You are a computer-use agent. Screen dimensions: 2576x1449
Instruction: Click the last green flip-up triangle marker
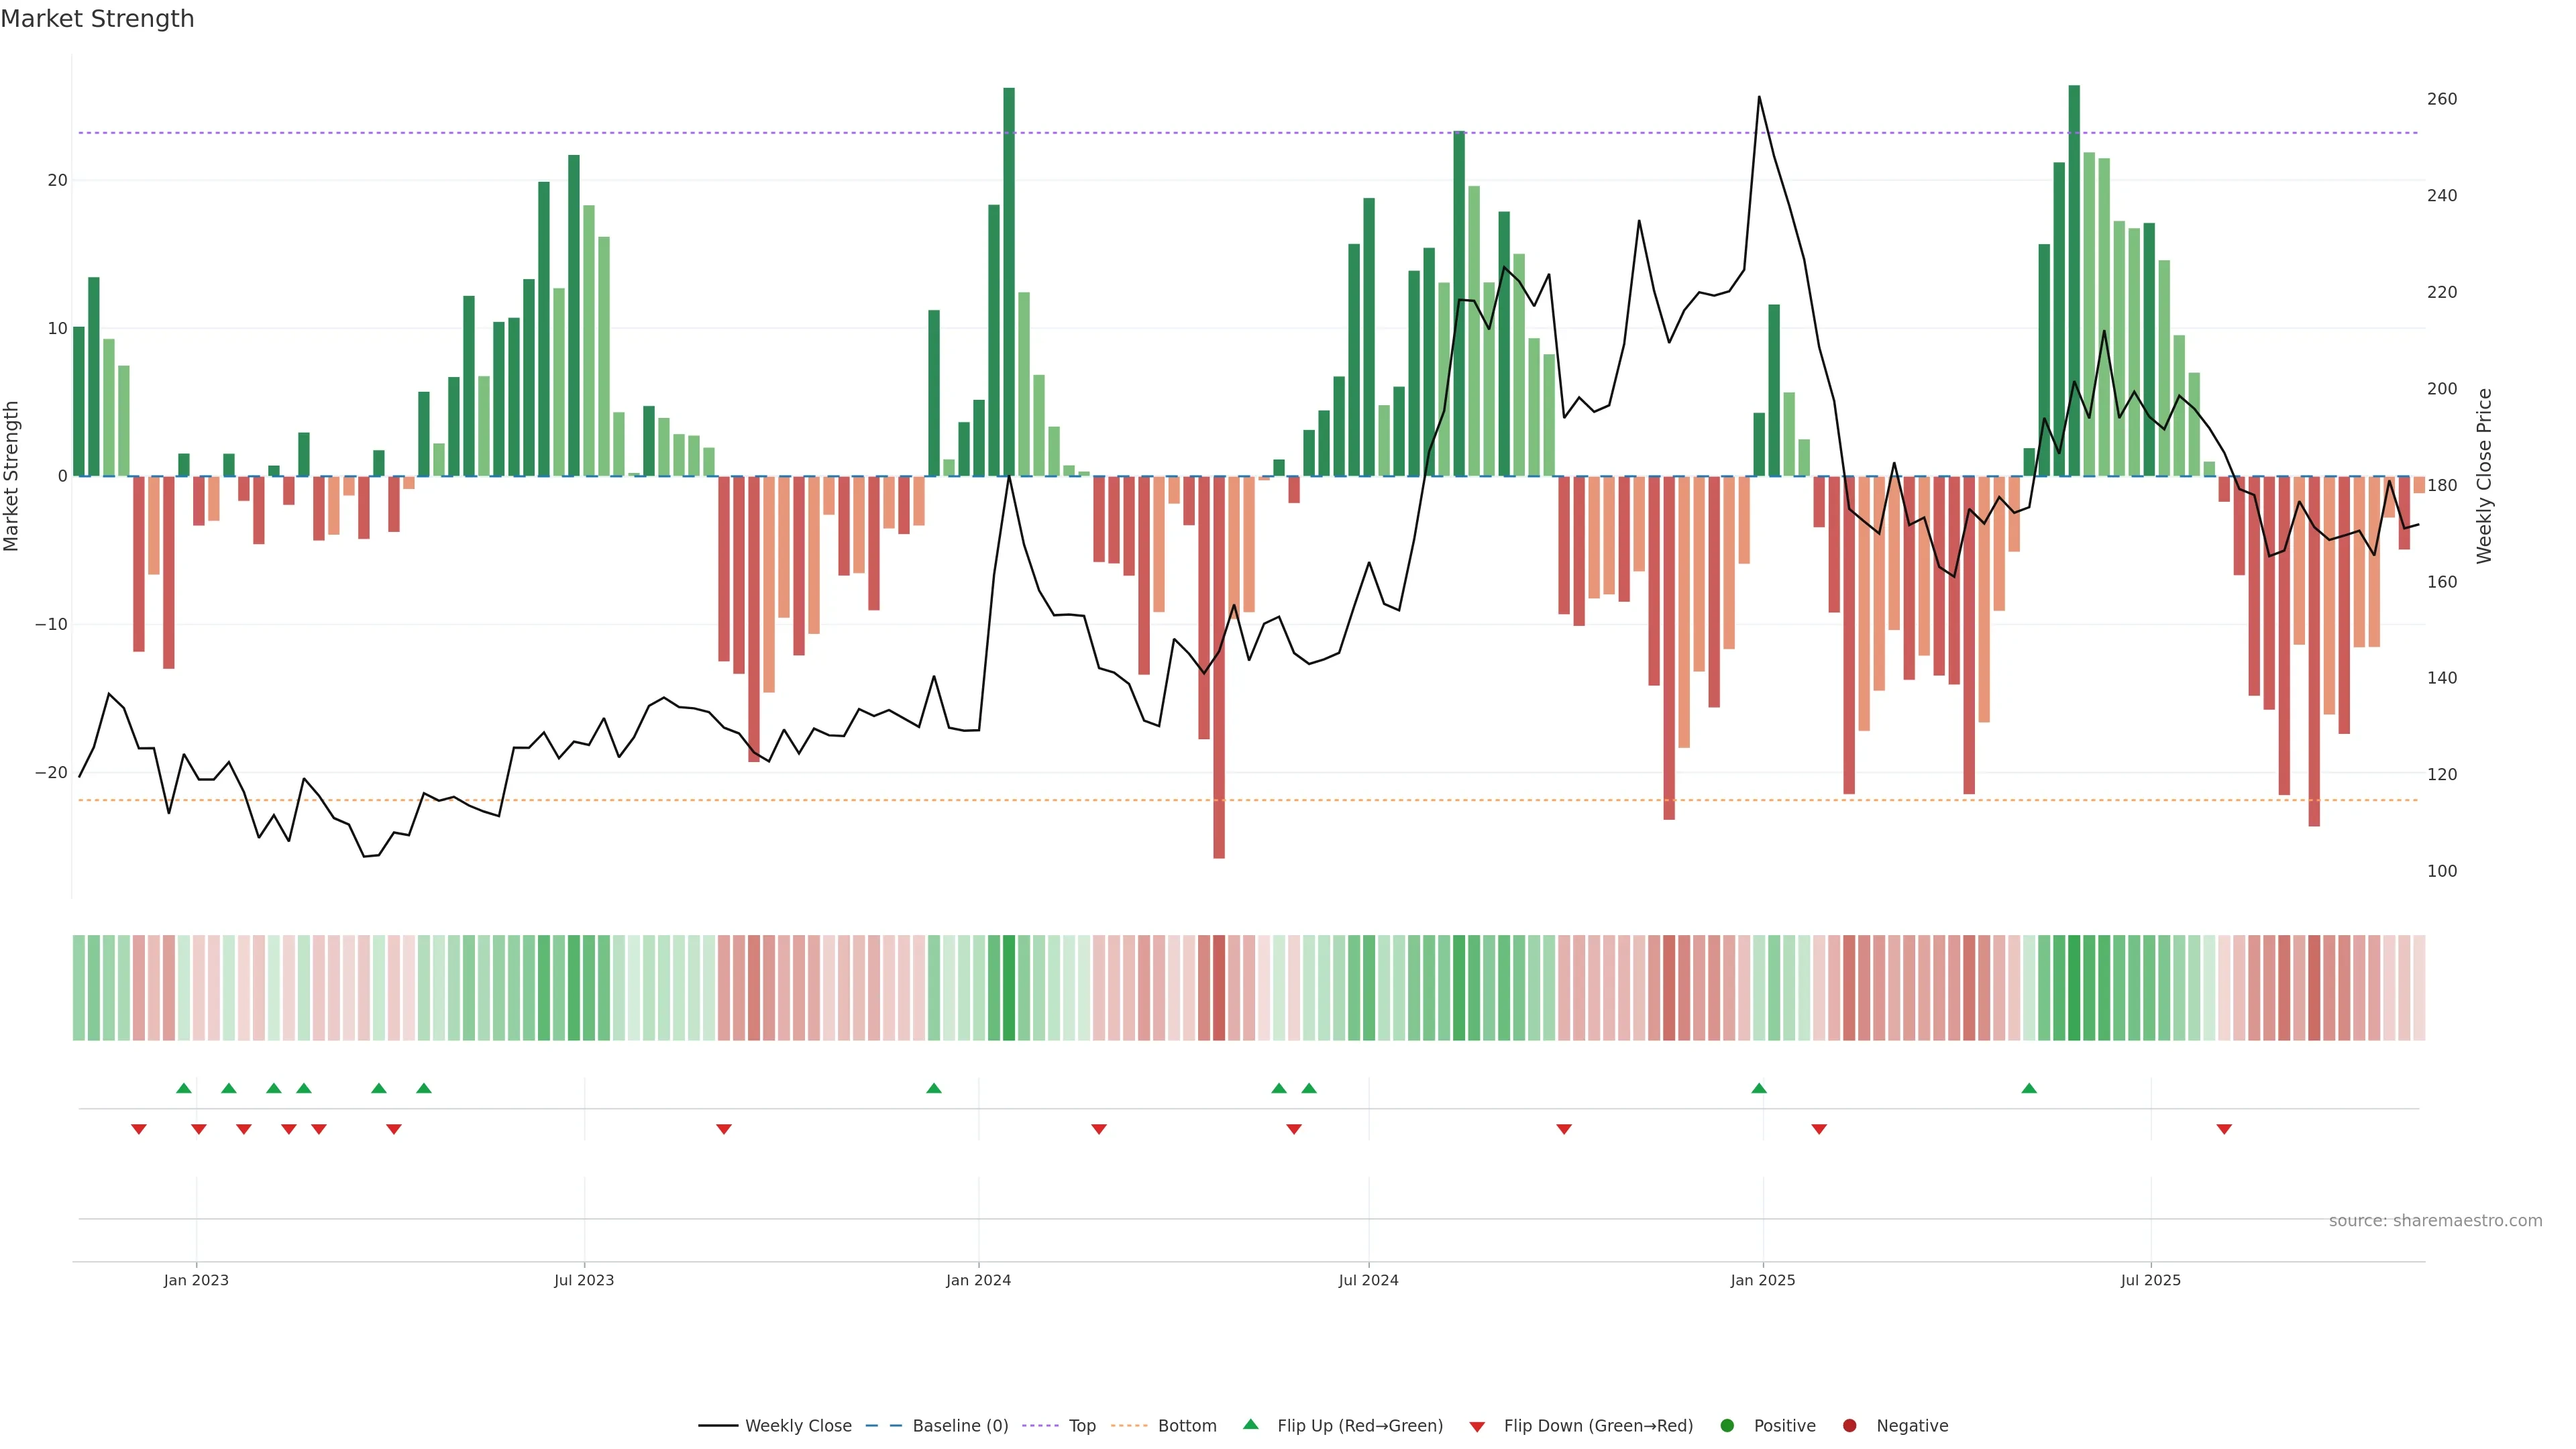click(2029, 1088)
